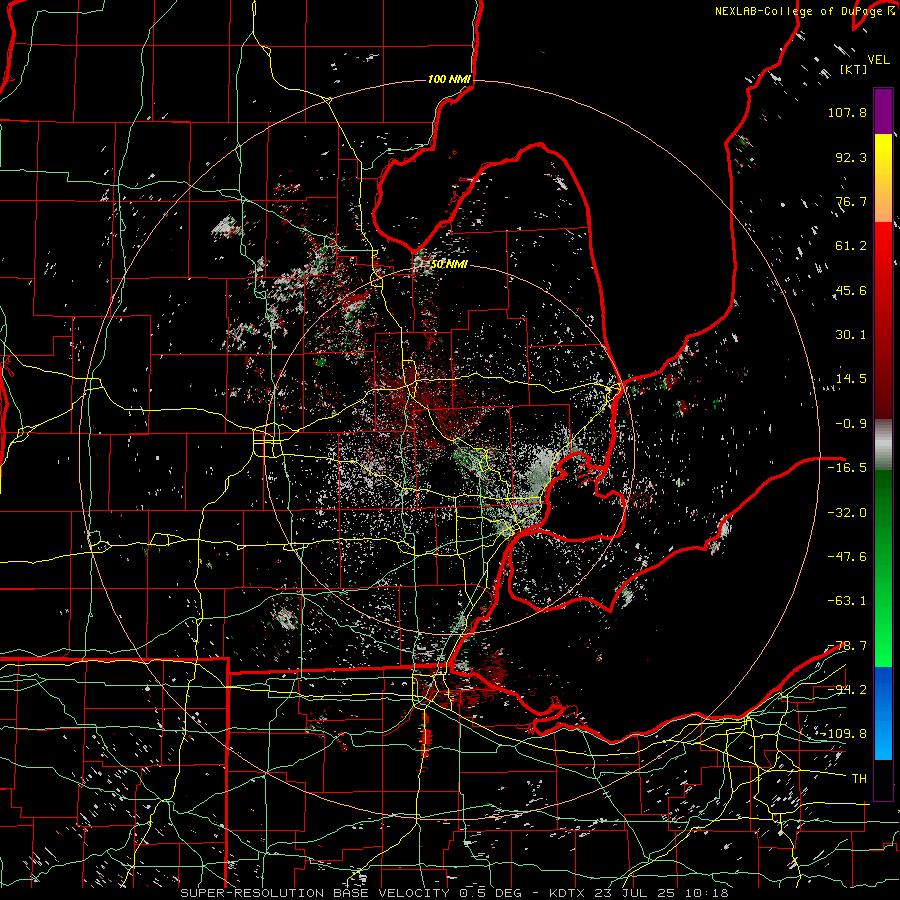900x900 pixels.
Task: Pick the blue segment of velocity color bar
Action: click(x=883, y=713)
